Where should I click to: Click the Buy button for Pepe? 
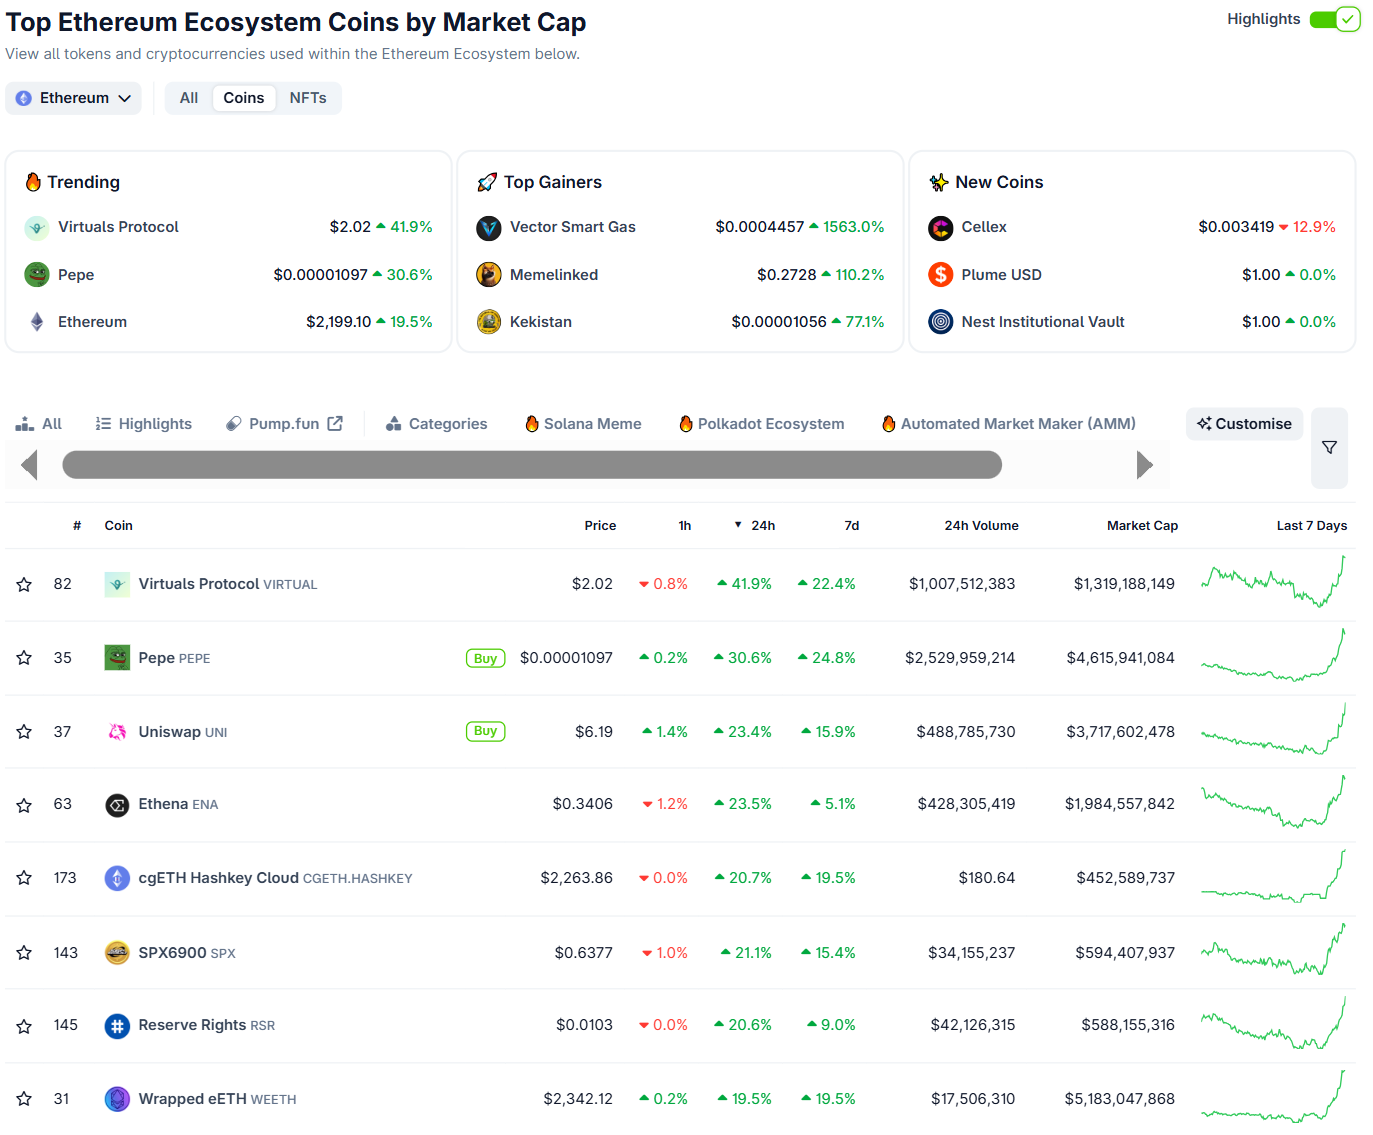(x=485, y=658)
